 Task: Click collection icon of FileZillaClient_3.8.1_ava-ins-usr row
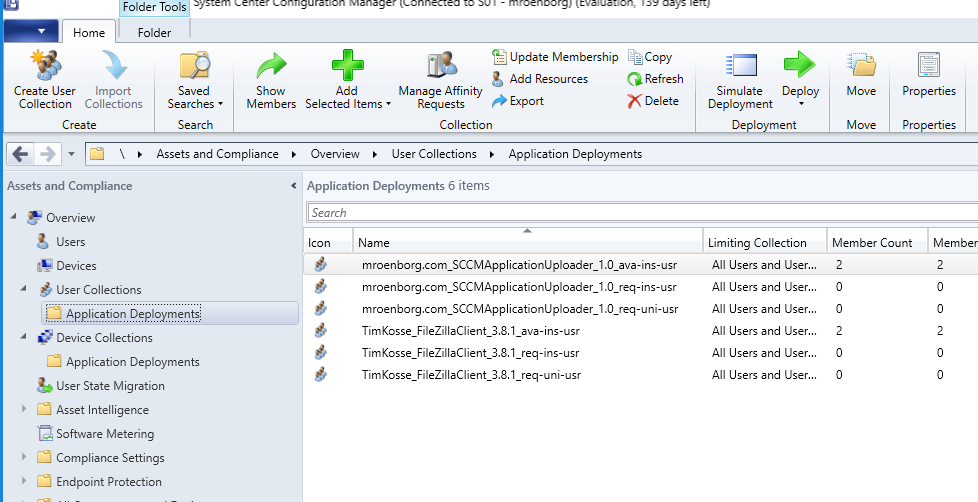click(x=321, y=331)
